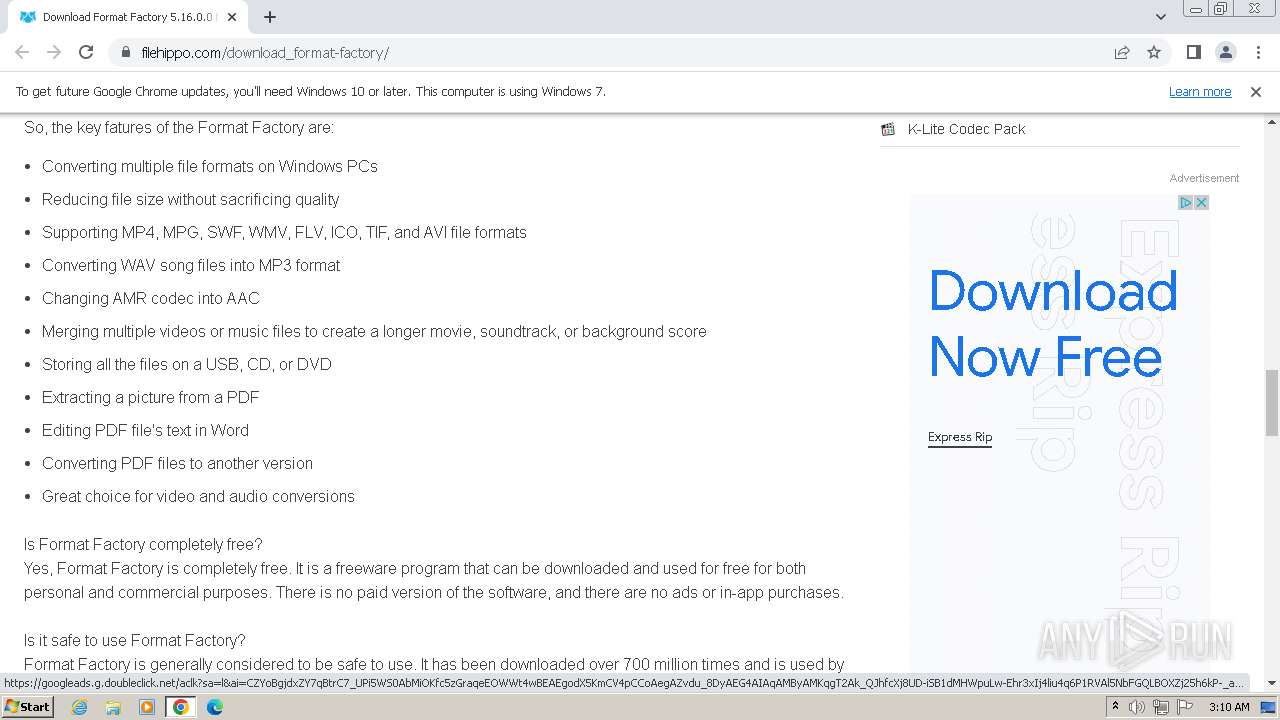The image size is (1280, 720).
Task: Click the Download Now Free ad headline
Action: click(1053, 324)
